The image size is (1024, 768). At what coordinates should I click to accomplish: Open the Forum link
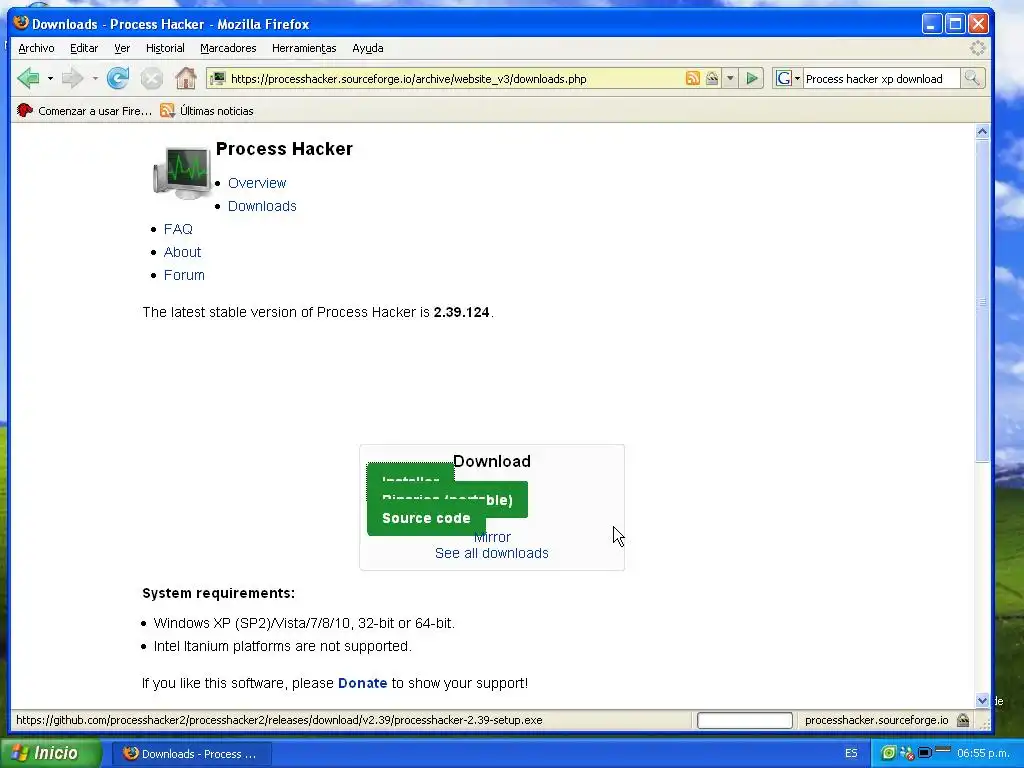coord(184,275)
